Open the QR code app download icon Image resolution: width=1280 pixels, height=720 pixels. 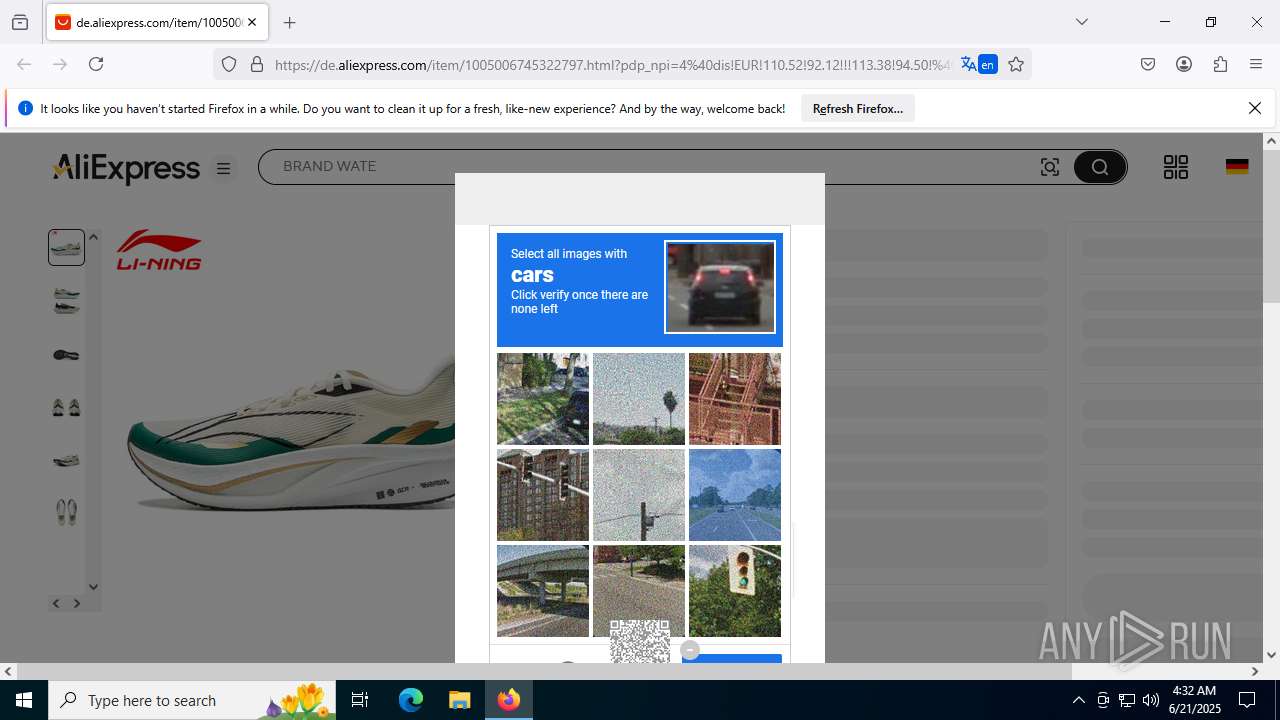(x=1176, y=167)
